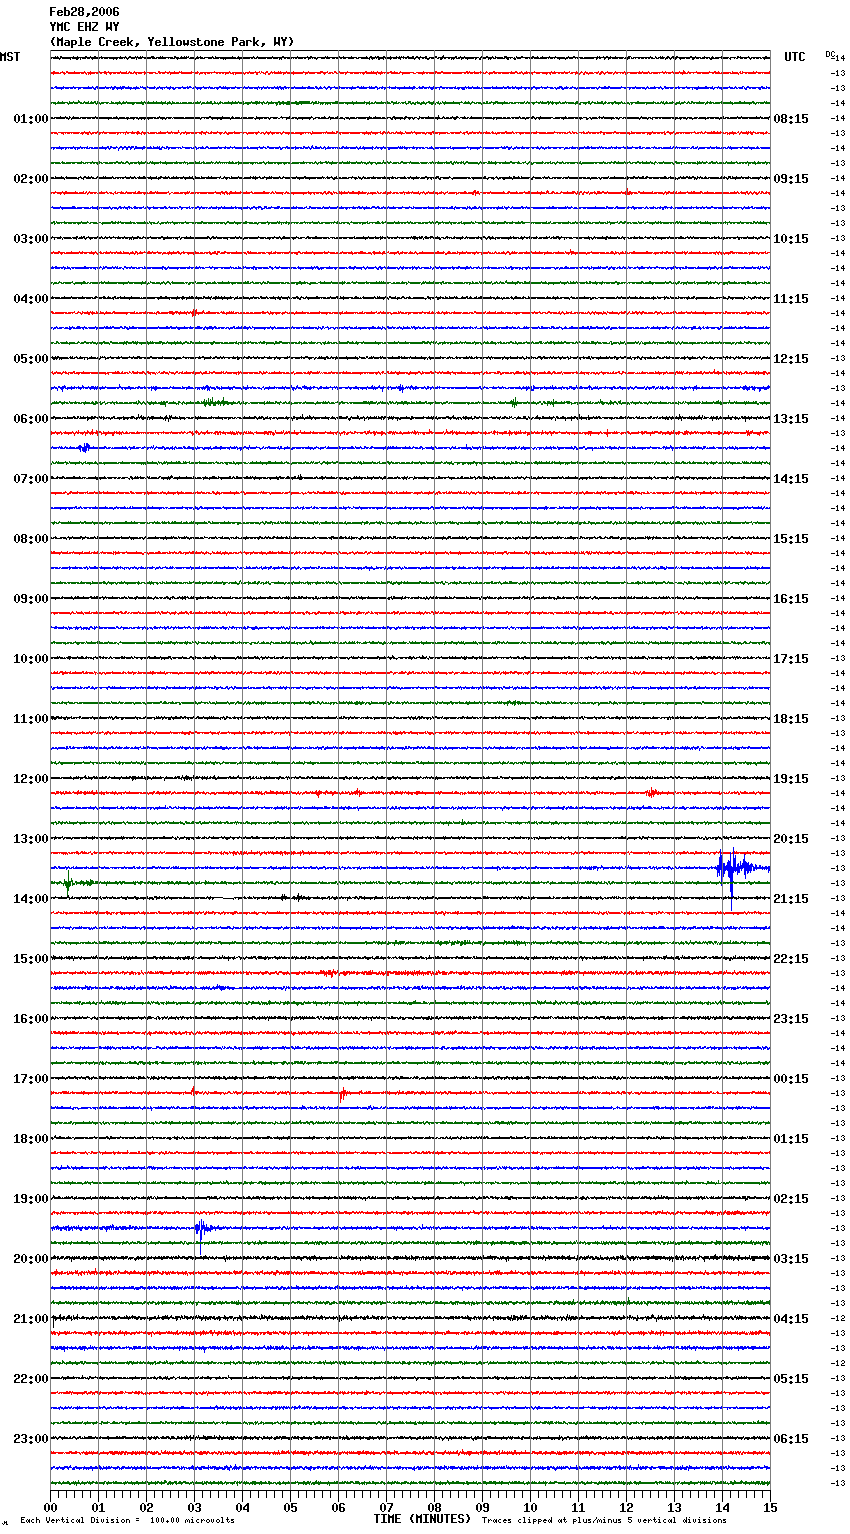Select the 06:00 MST row label
850x1534 pixels.
(31, 419)
